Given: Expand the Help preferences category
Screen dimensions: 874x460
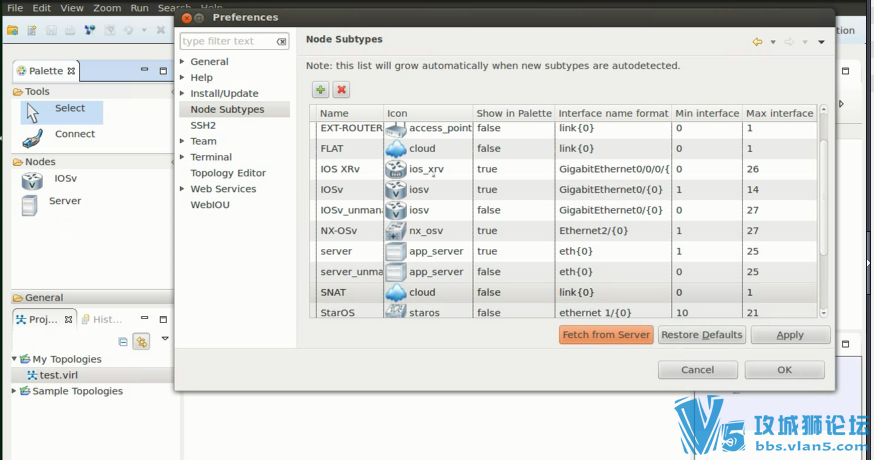Looking at the screenshot, I should click(182, 78).
